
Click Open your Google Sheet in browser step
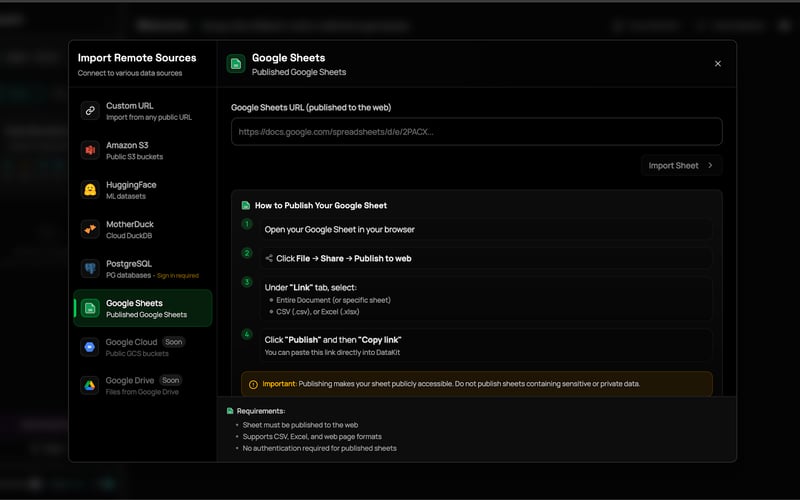coord(486,230)
